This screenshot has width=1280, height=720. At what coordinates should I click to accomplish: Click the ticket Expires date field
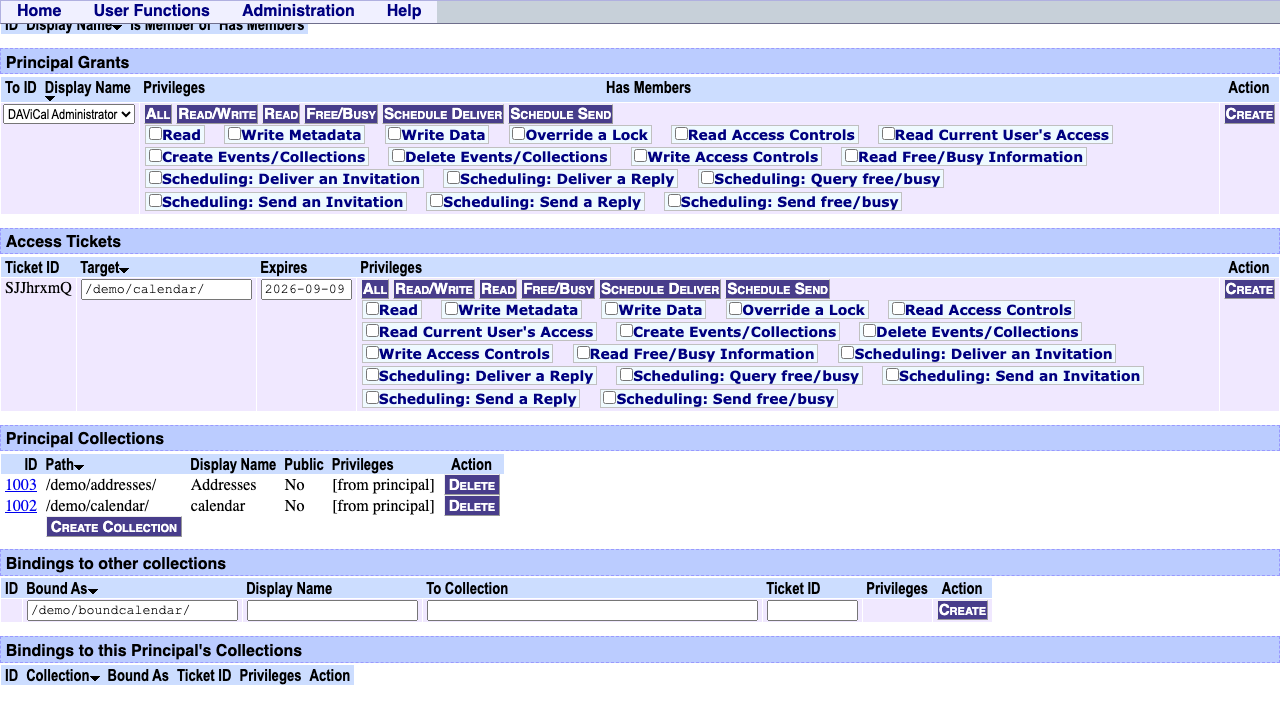click(x=306, y=289)
